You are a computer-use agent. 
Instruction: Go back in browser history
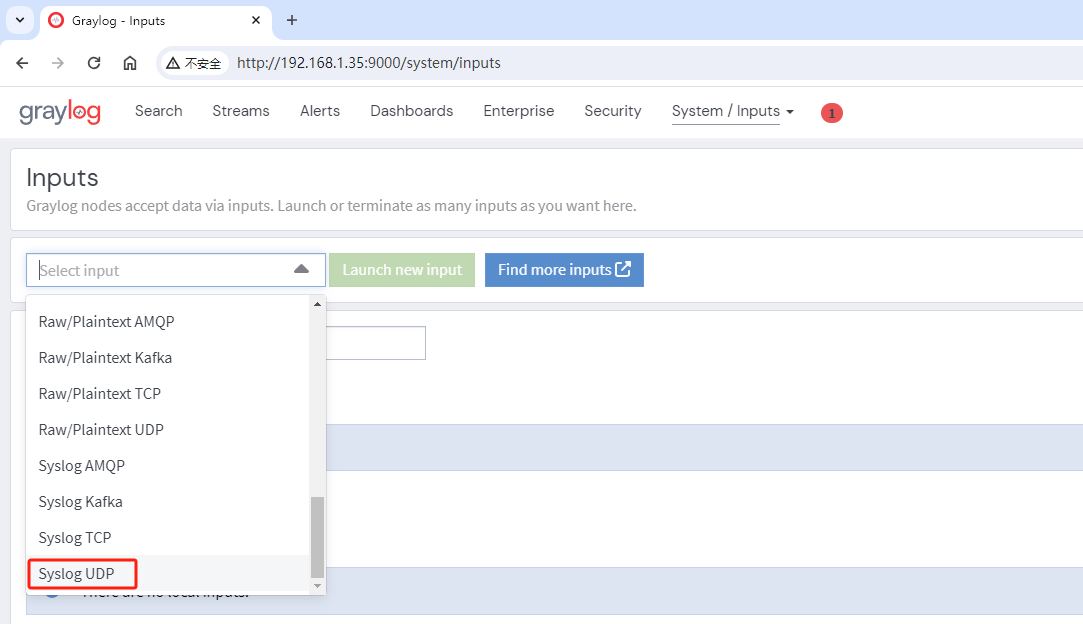pyautogui.click(x=22, y=63)
